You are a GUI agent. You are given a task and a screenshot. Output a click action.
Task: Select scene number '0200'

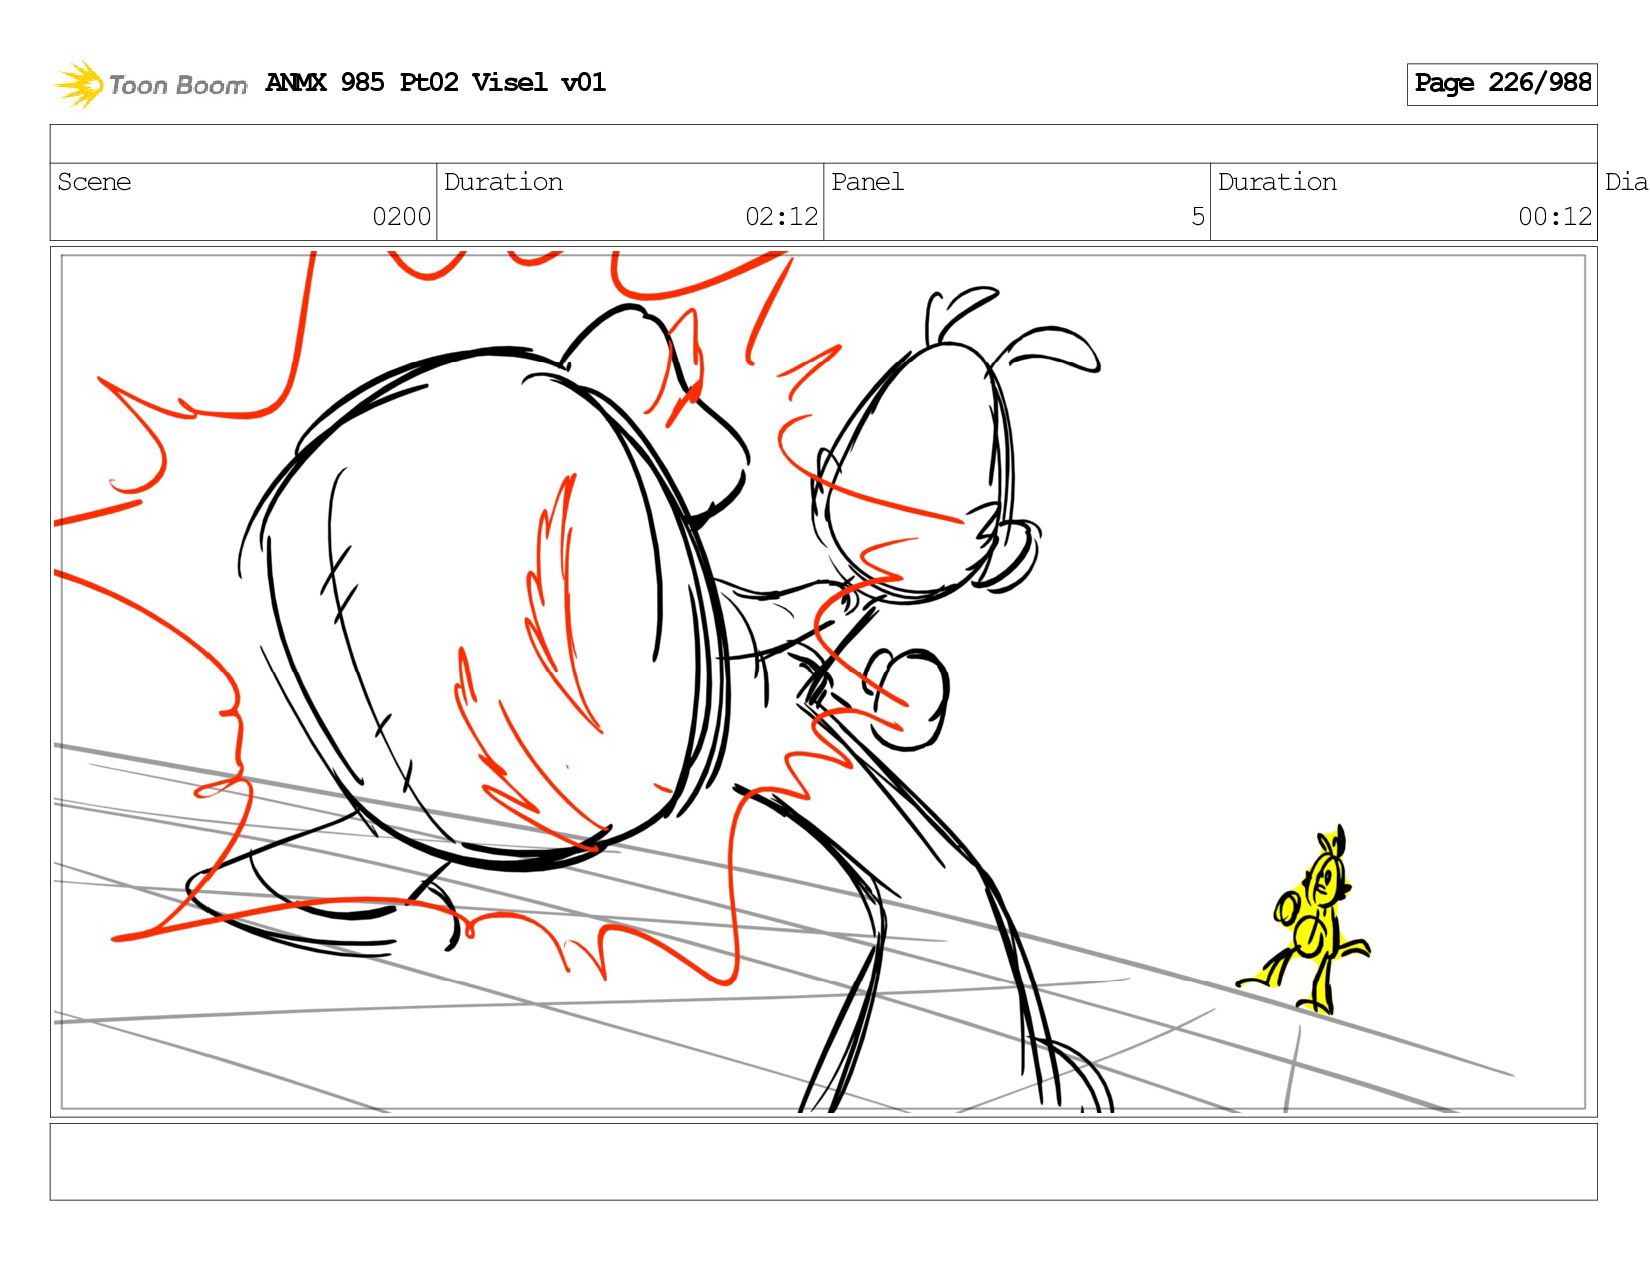(401, 217)
